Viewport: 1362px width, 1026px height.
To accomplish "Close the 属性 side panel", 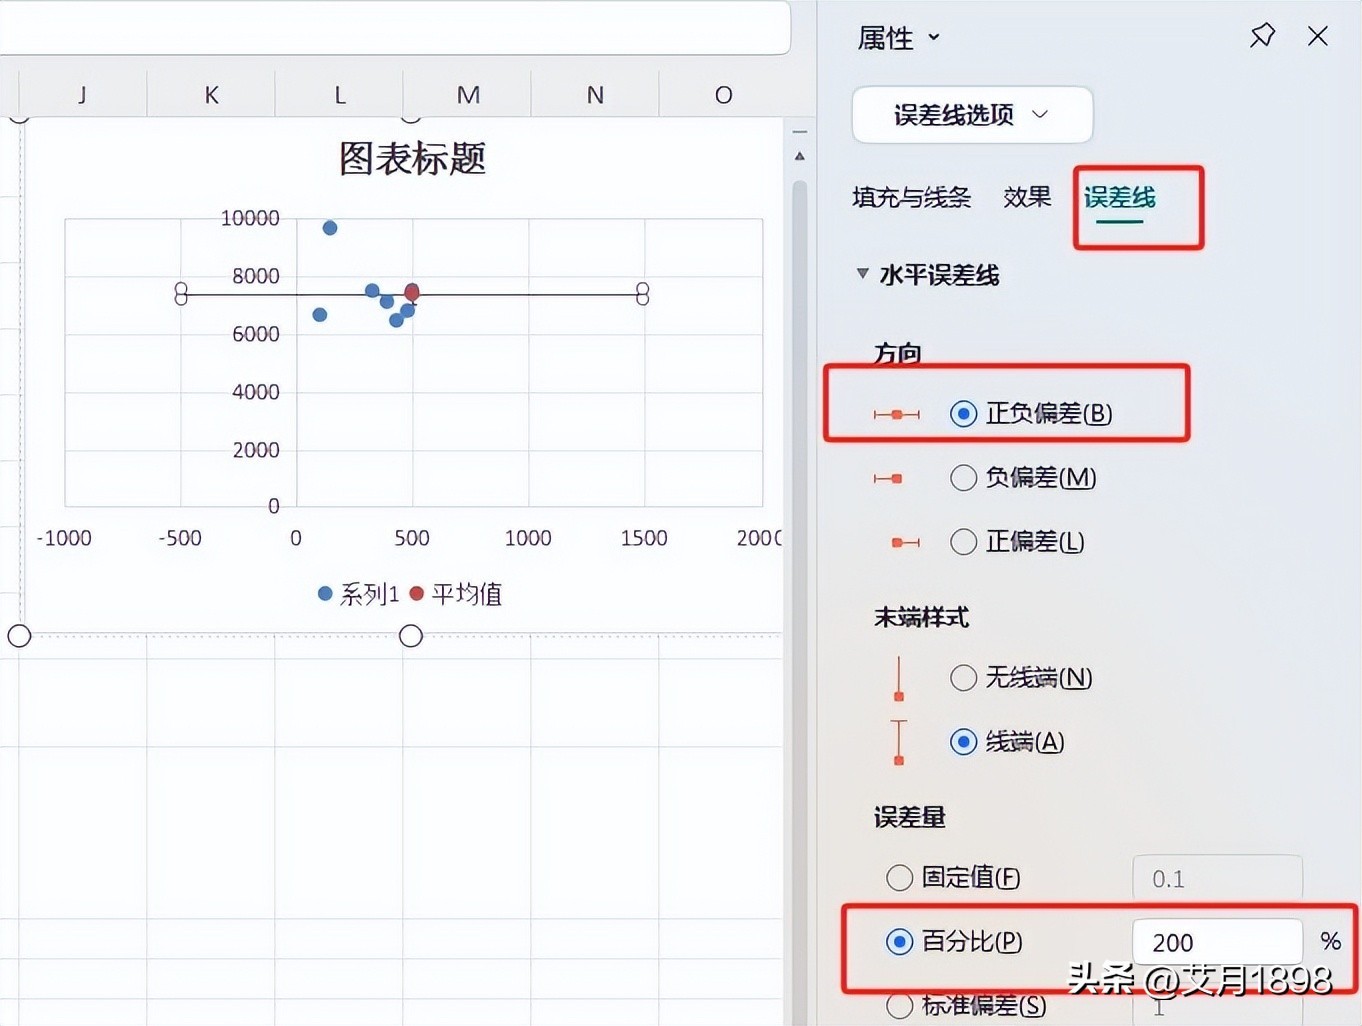I will click(x=1318, y=36).
